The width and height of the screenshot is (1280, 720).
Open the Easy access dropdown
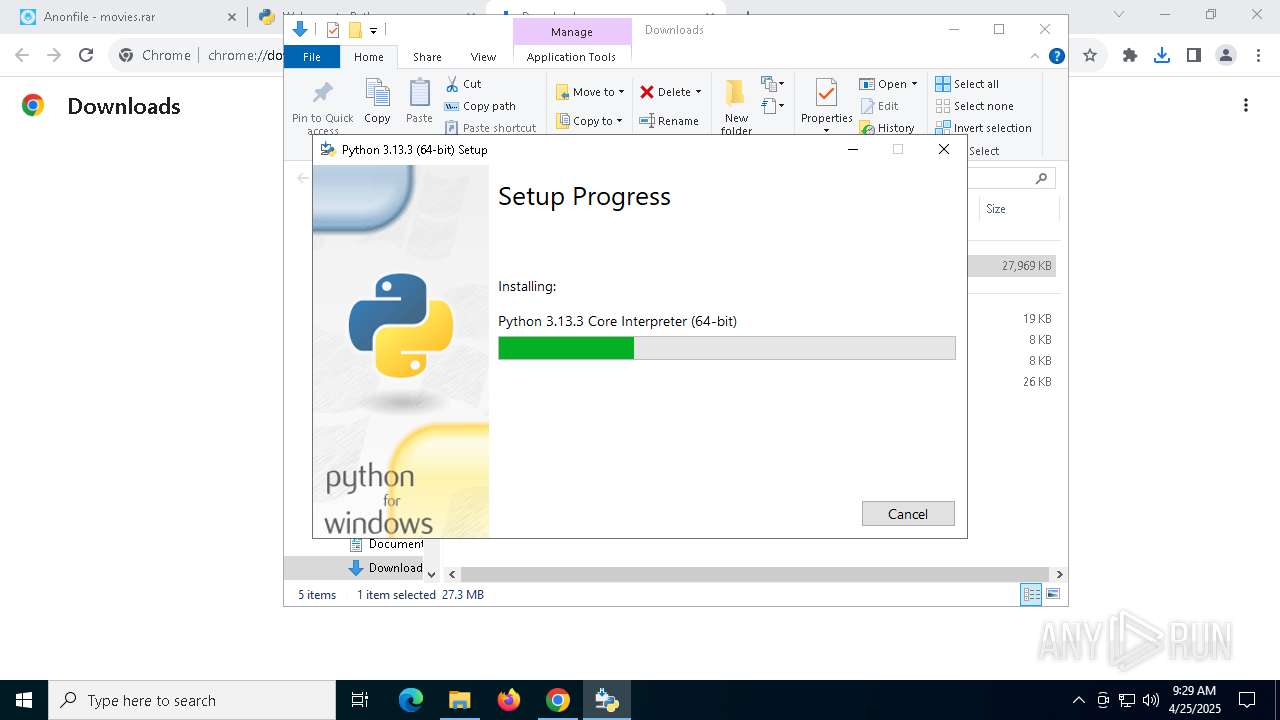pyautogui.click(x=772, y=105)
